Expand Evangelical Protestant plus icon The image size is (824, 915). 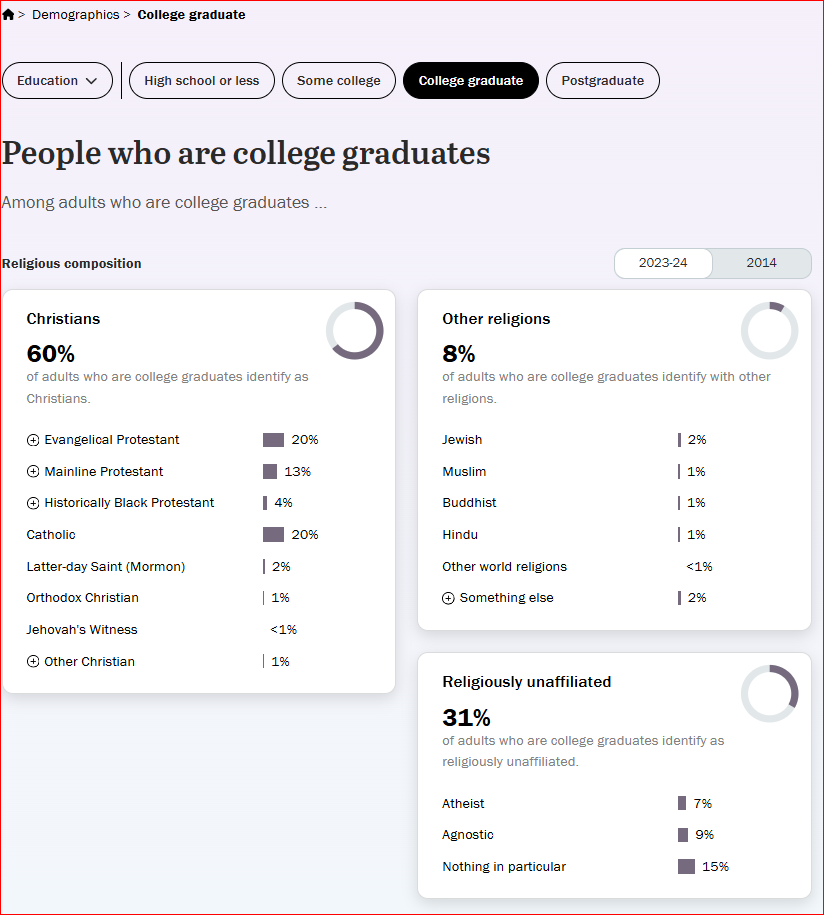(33, 440)
